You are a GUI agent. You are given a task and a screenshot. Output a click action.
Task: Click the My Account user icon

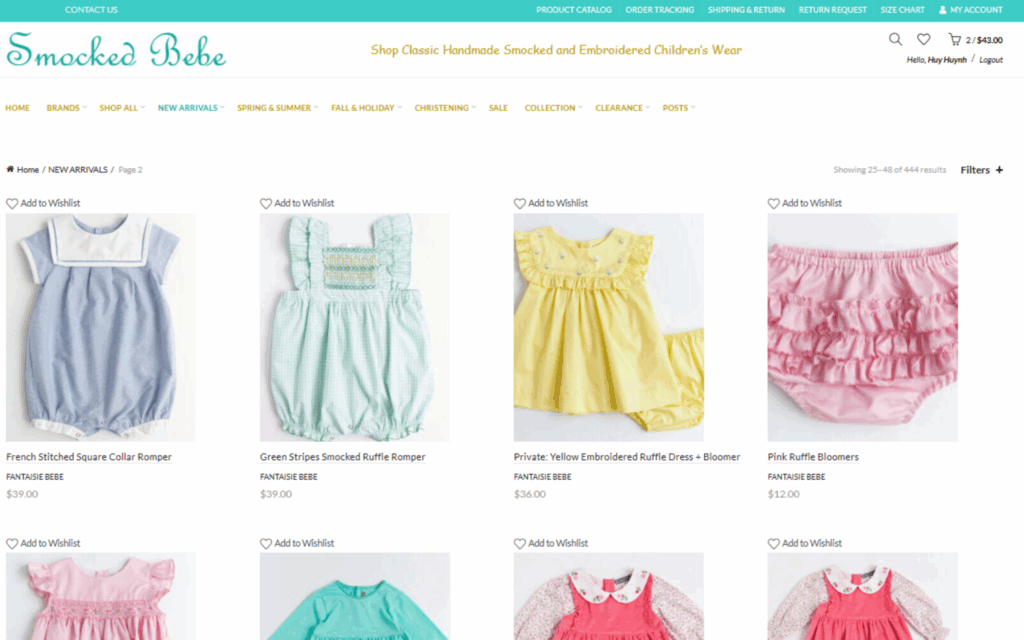[x=943, y=10]
